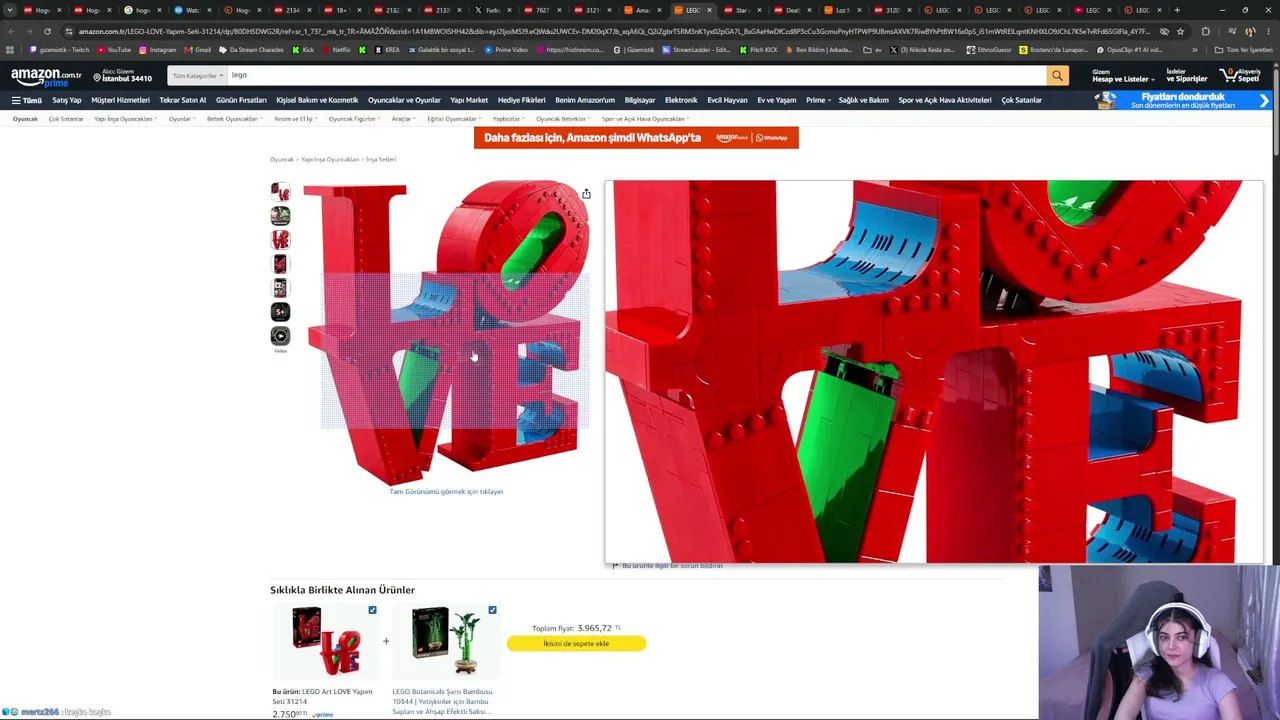This screenshot has height=720, width=1280.
Task: Open the Çok Satanlar nav item
Action: (x=1021, y=100)
